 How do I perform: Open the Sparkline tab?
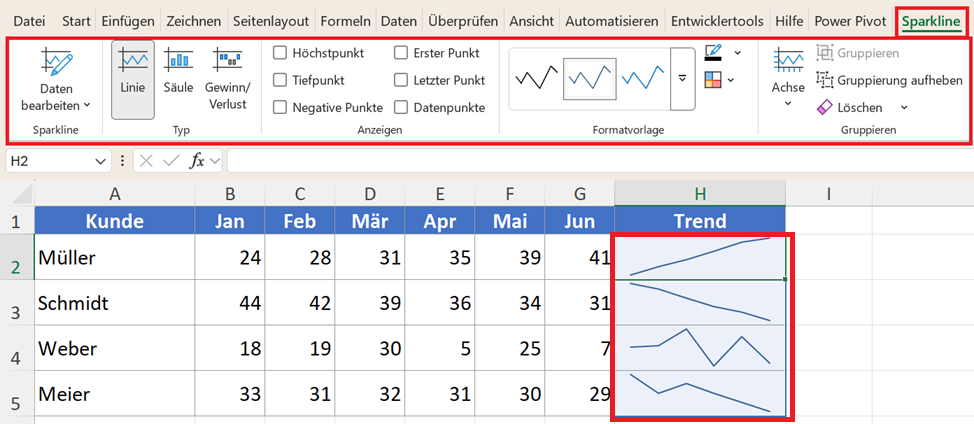[931, 21]
